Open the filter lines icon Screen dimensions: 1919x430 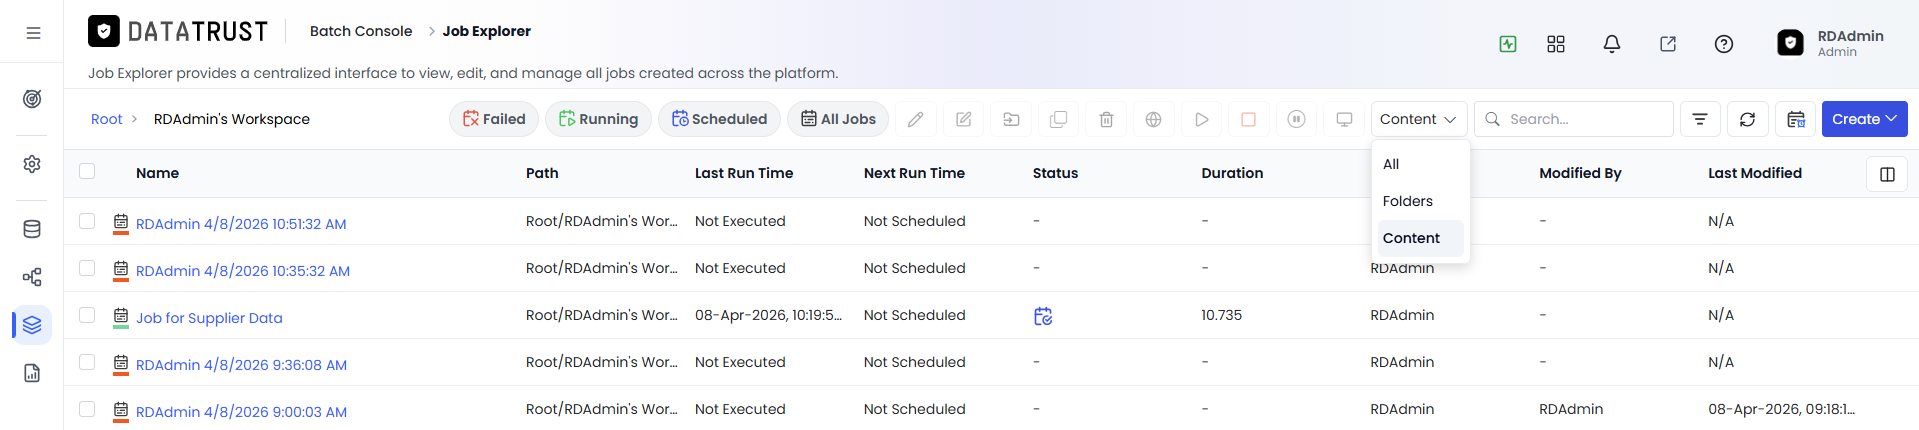tap(1700, 119)
